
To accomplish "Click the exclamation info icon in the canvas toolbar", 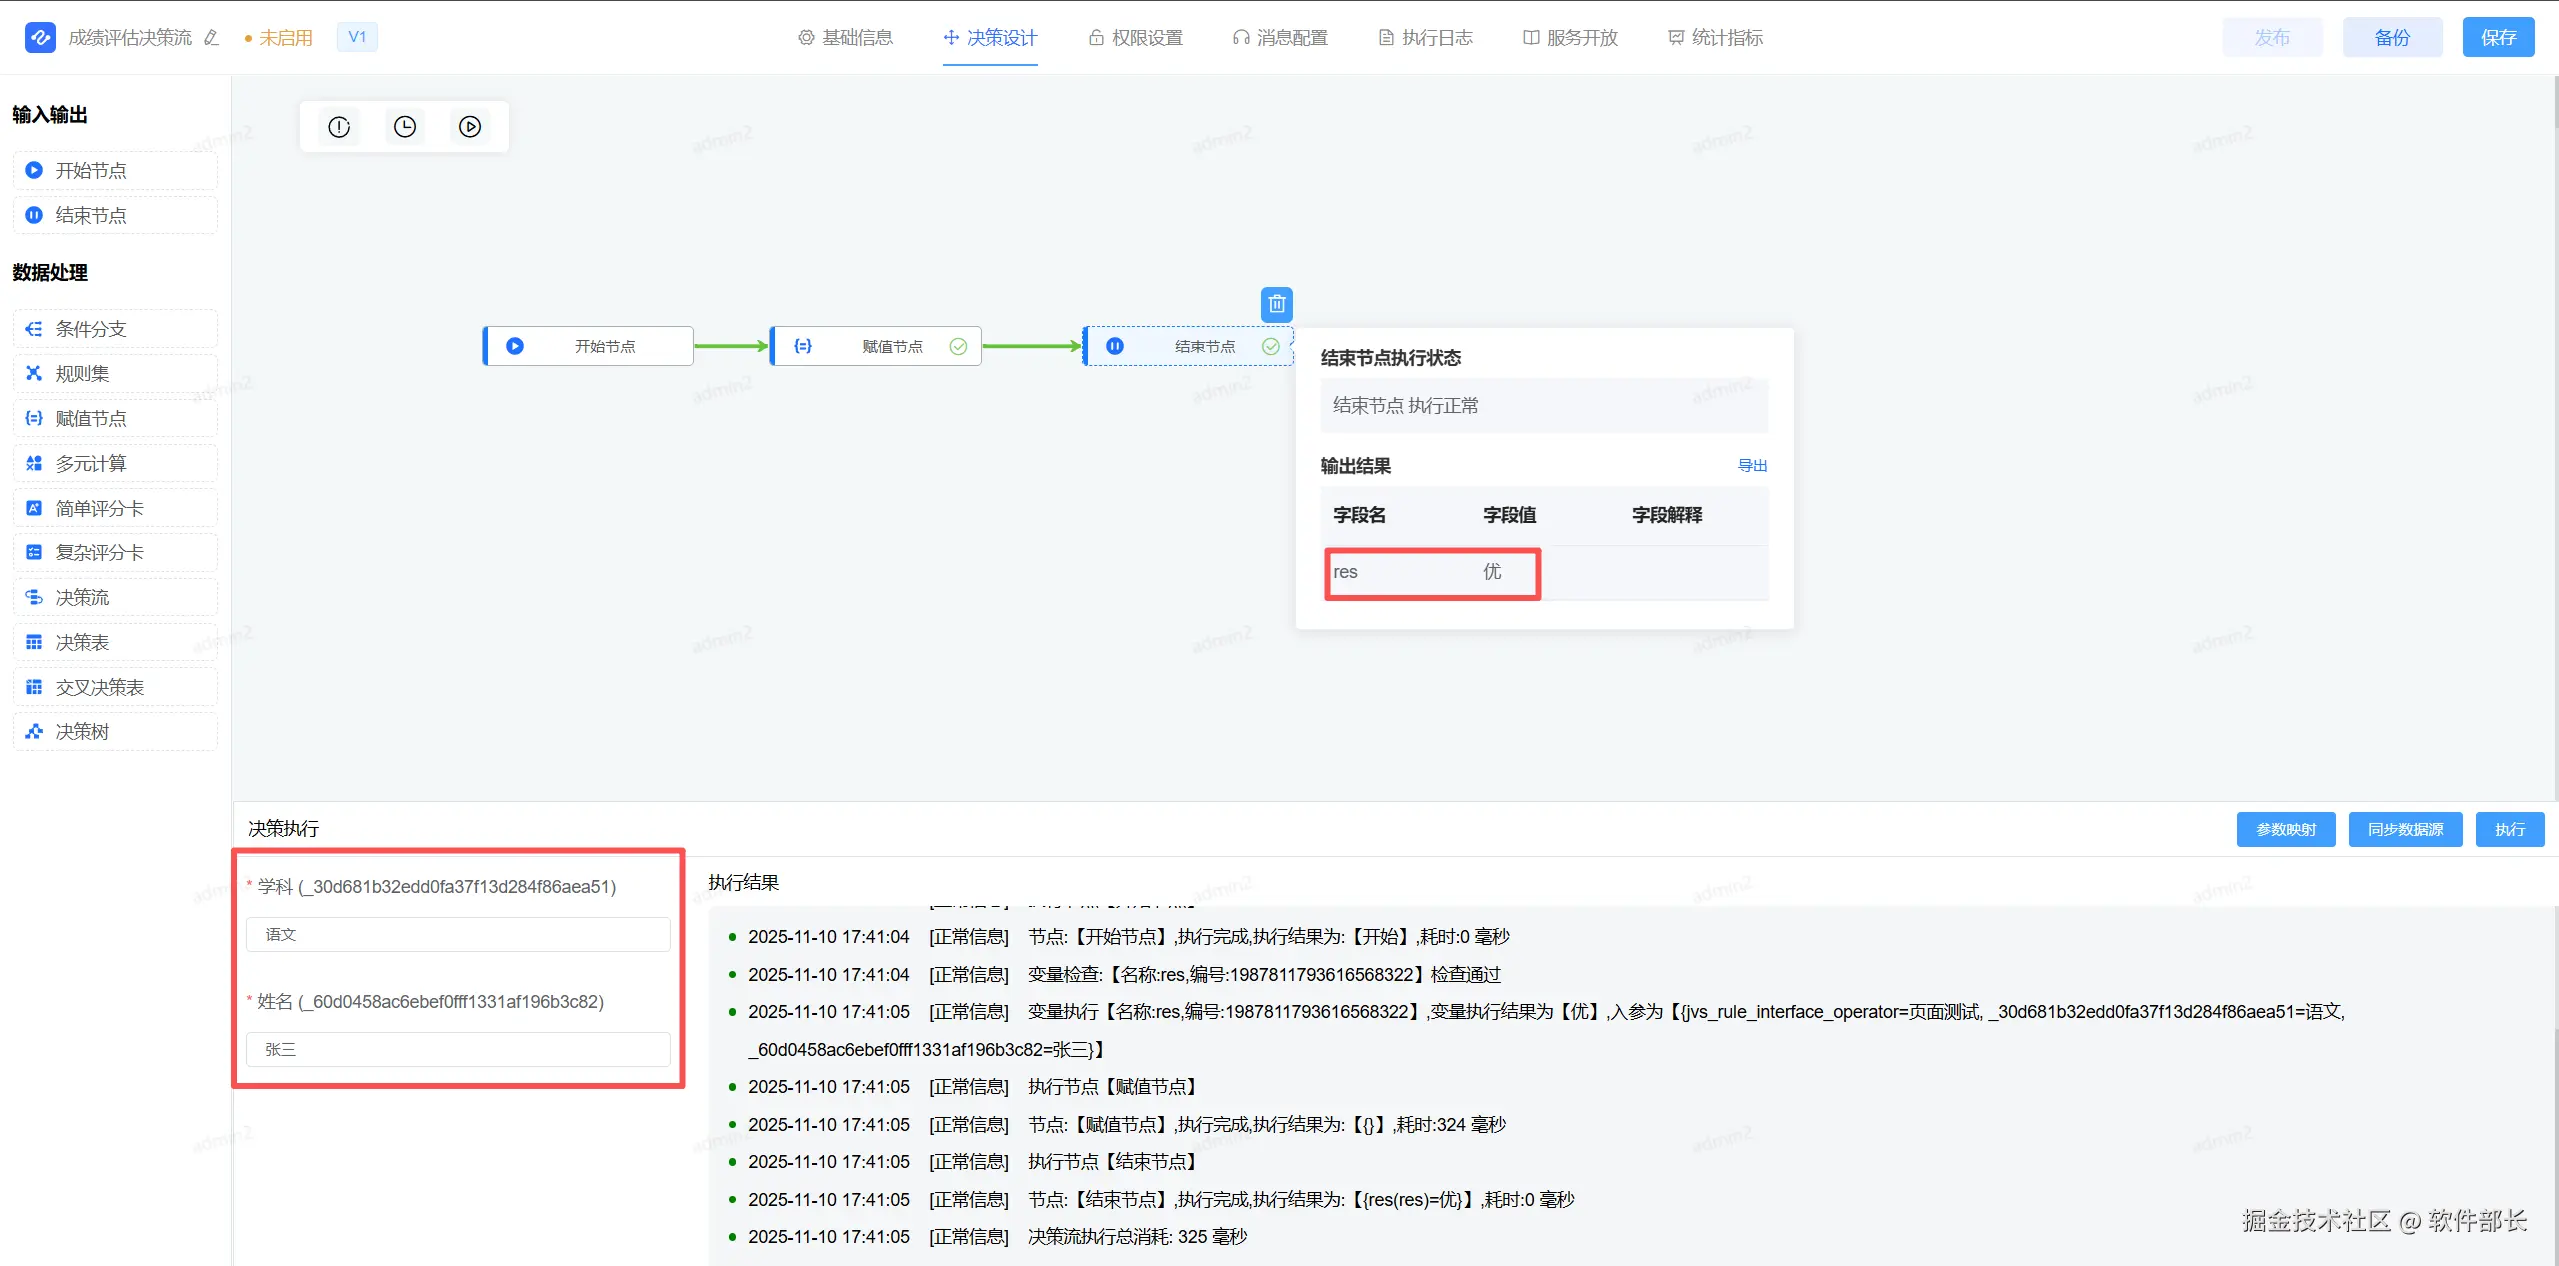I will 339,127.
